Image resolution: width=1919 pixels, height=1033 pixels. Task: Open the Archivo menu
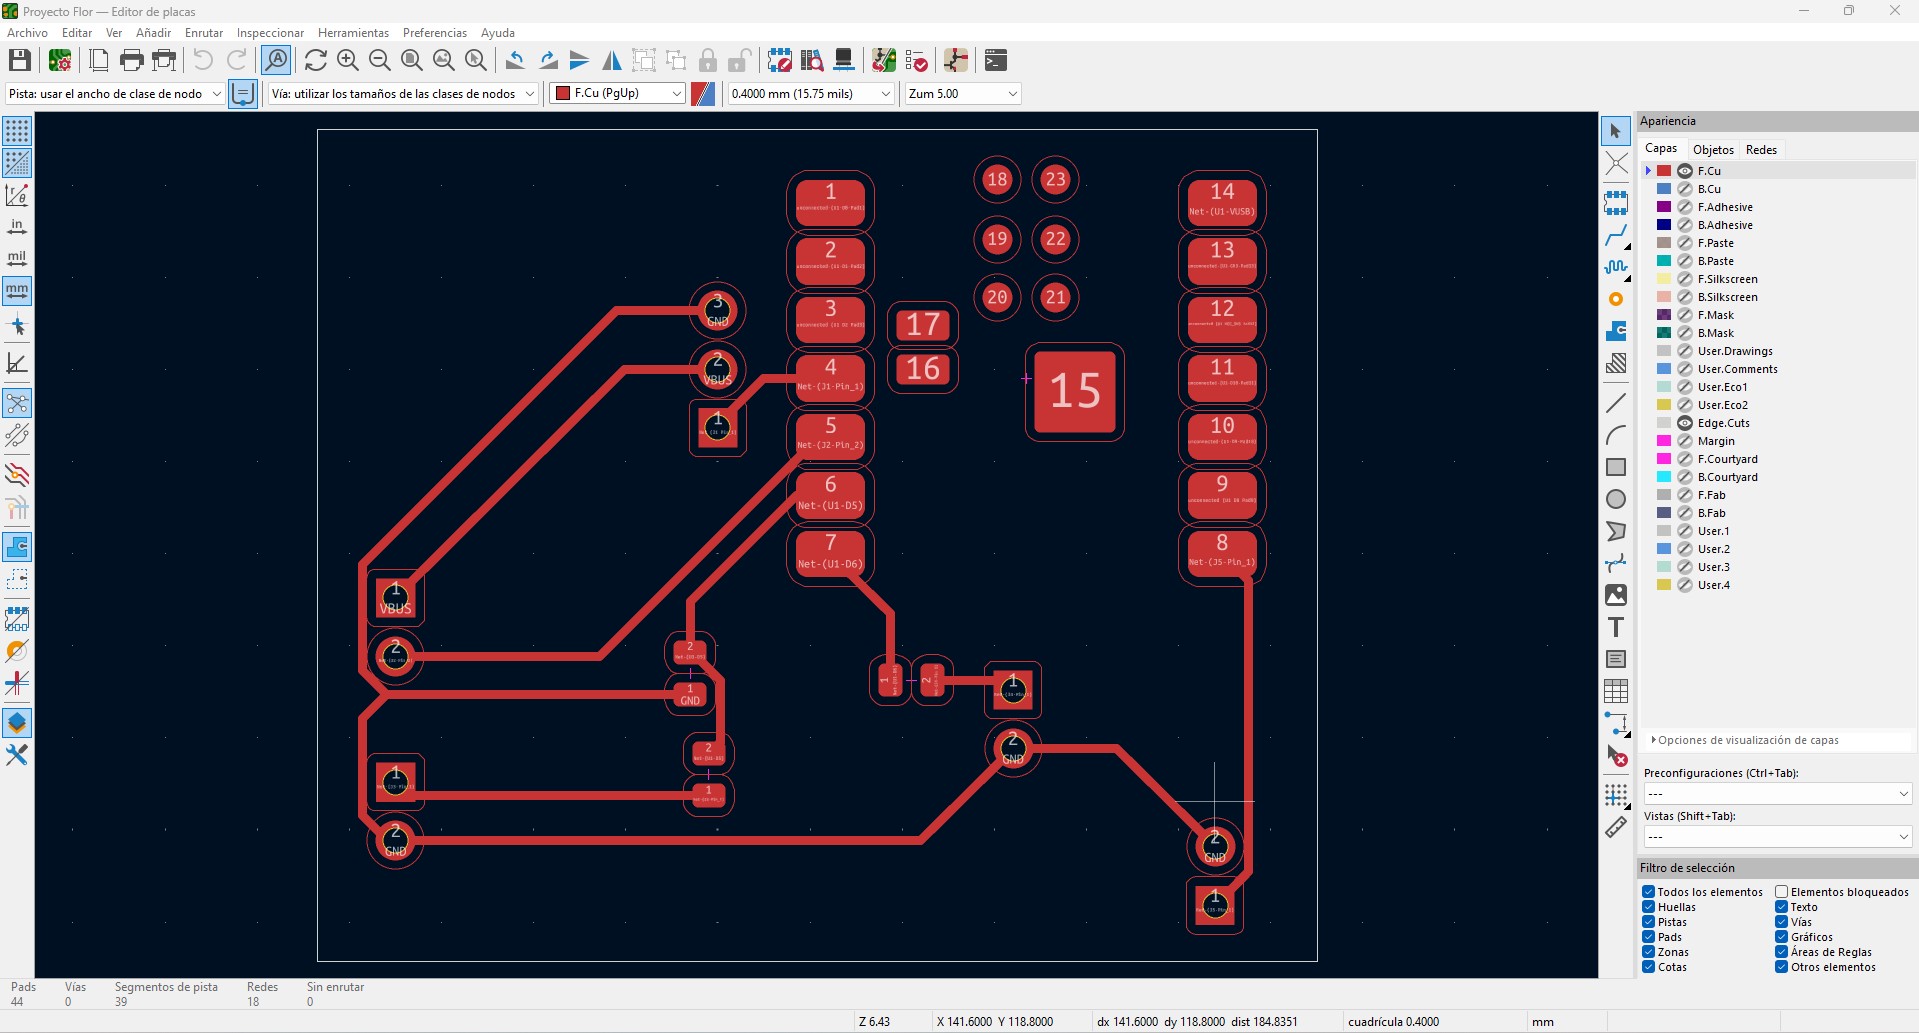coord(27,33)
